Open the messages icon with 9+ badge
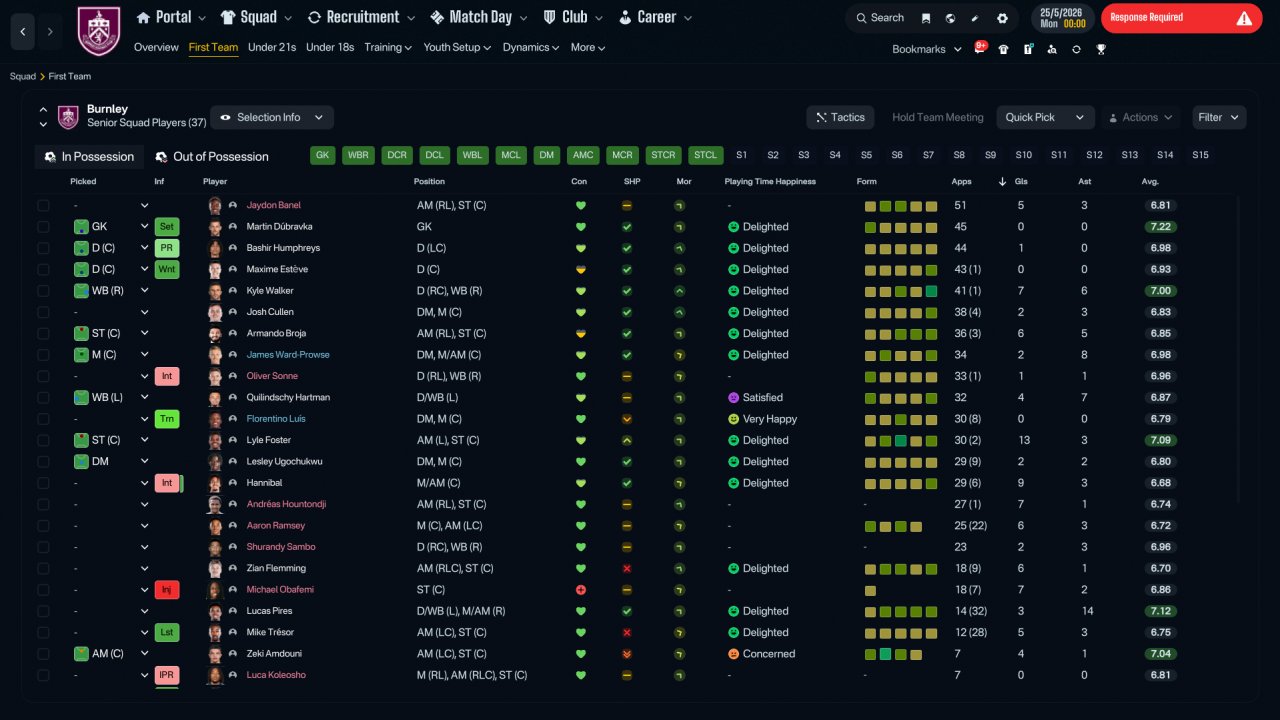 979,49
